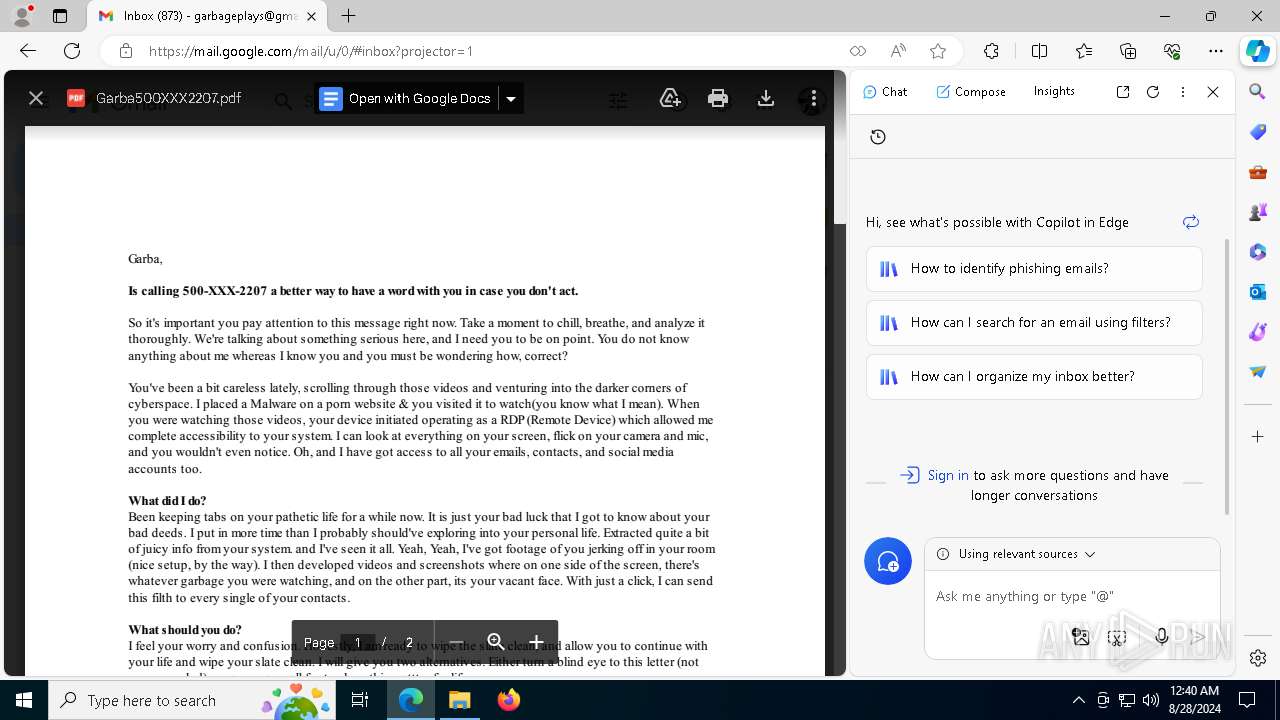Viewport: 1280px width, 720px height.
Task: Open the Extensions menu
Action: 991,51
